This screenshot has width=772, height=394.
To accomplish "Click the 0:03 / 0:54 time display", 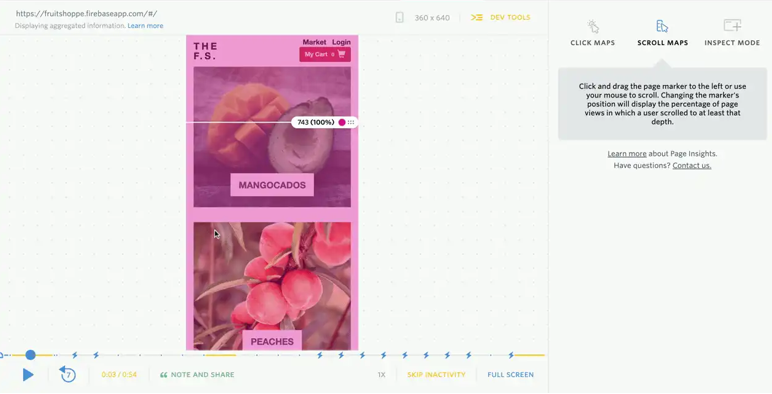I will pos(119,375).
